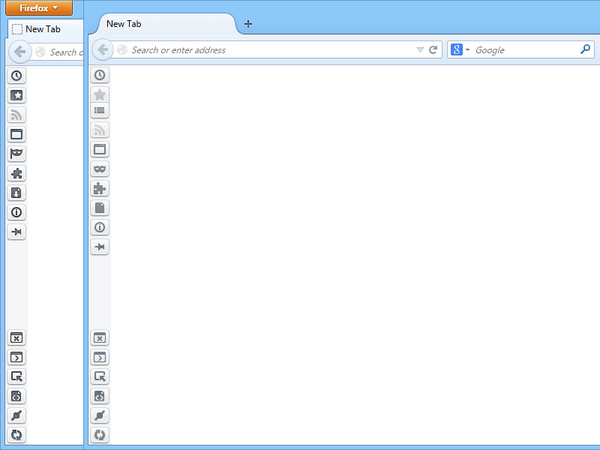The image size is (600, 450).
Task: Select the New Tab tab in left window
Action: coord(45,29)
